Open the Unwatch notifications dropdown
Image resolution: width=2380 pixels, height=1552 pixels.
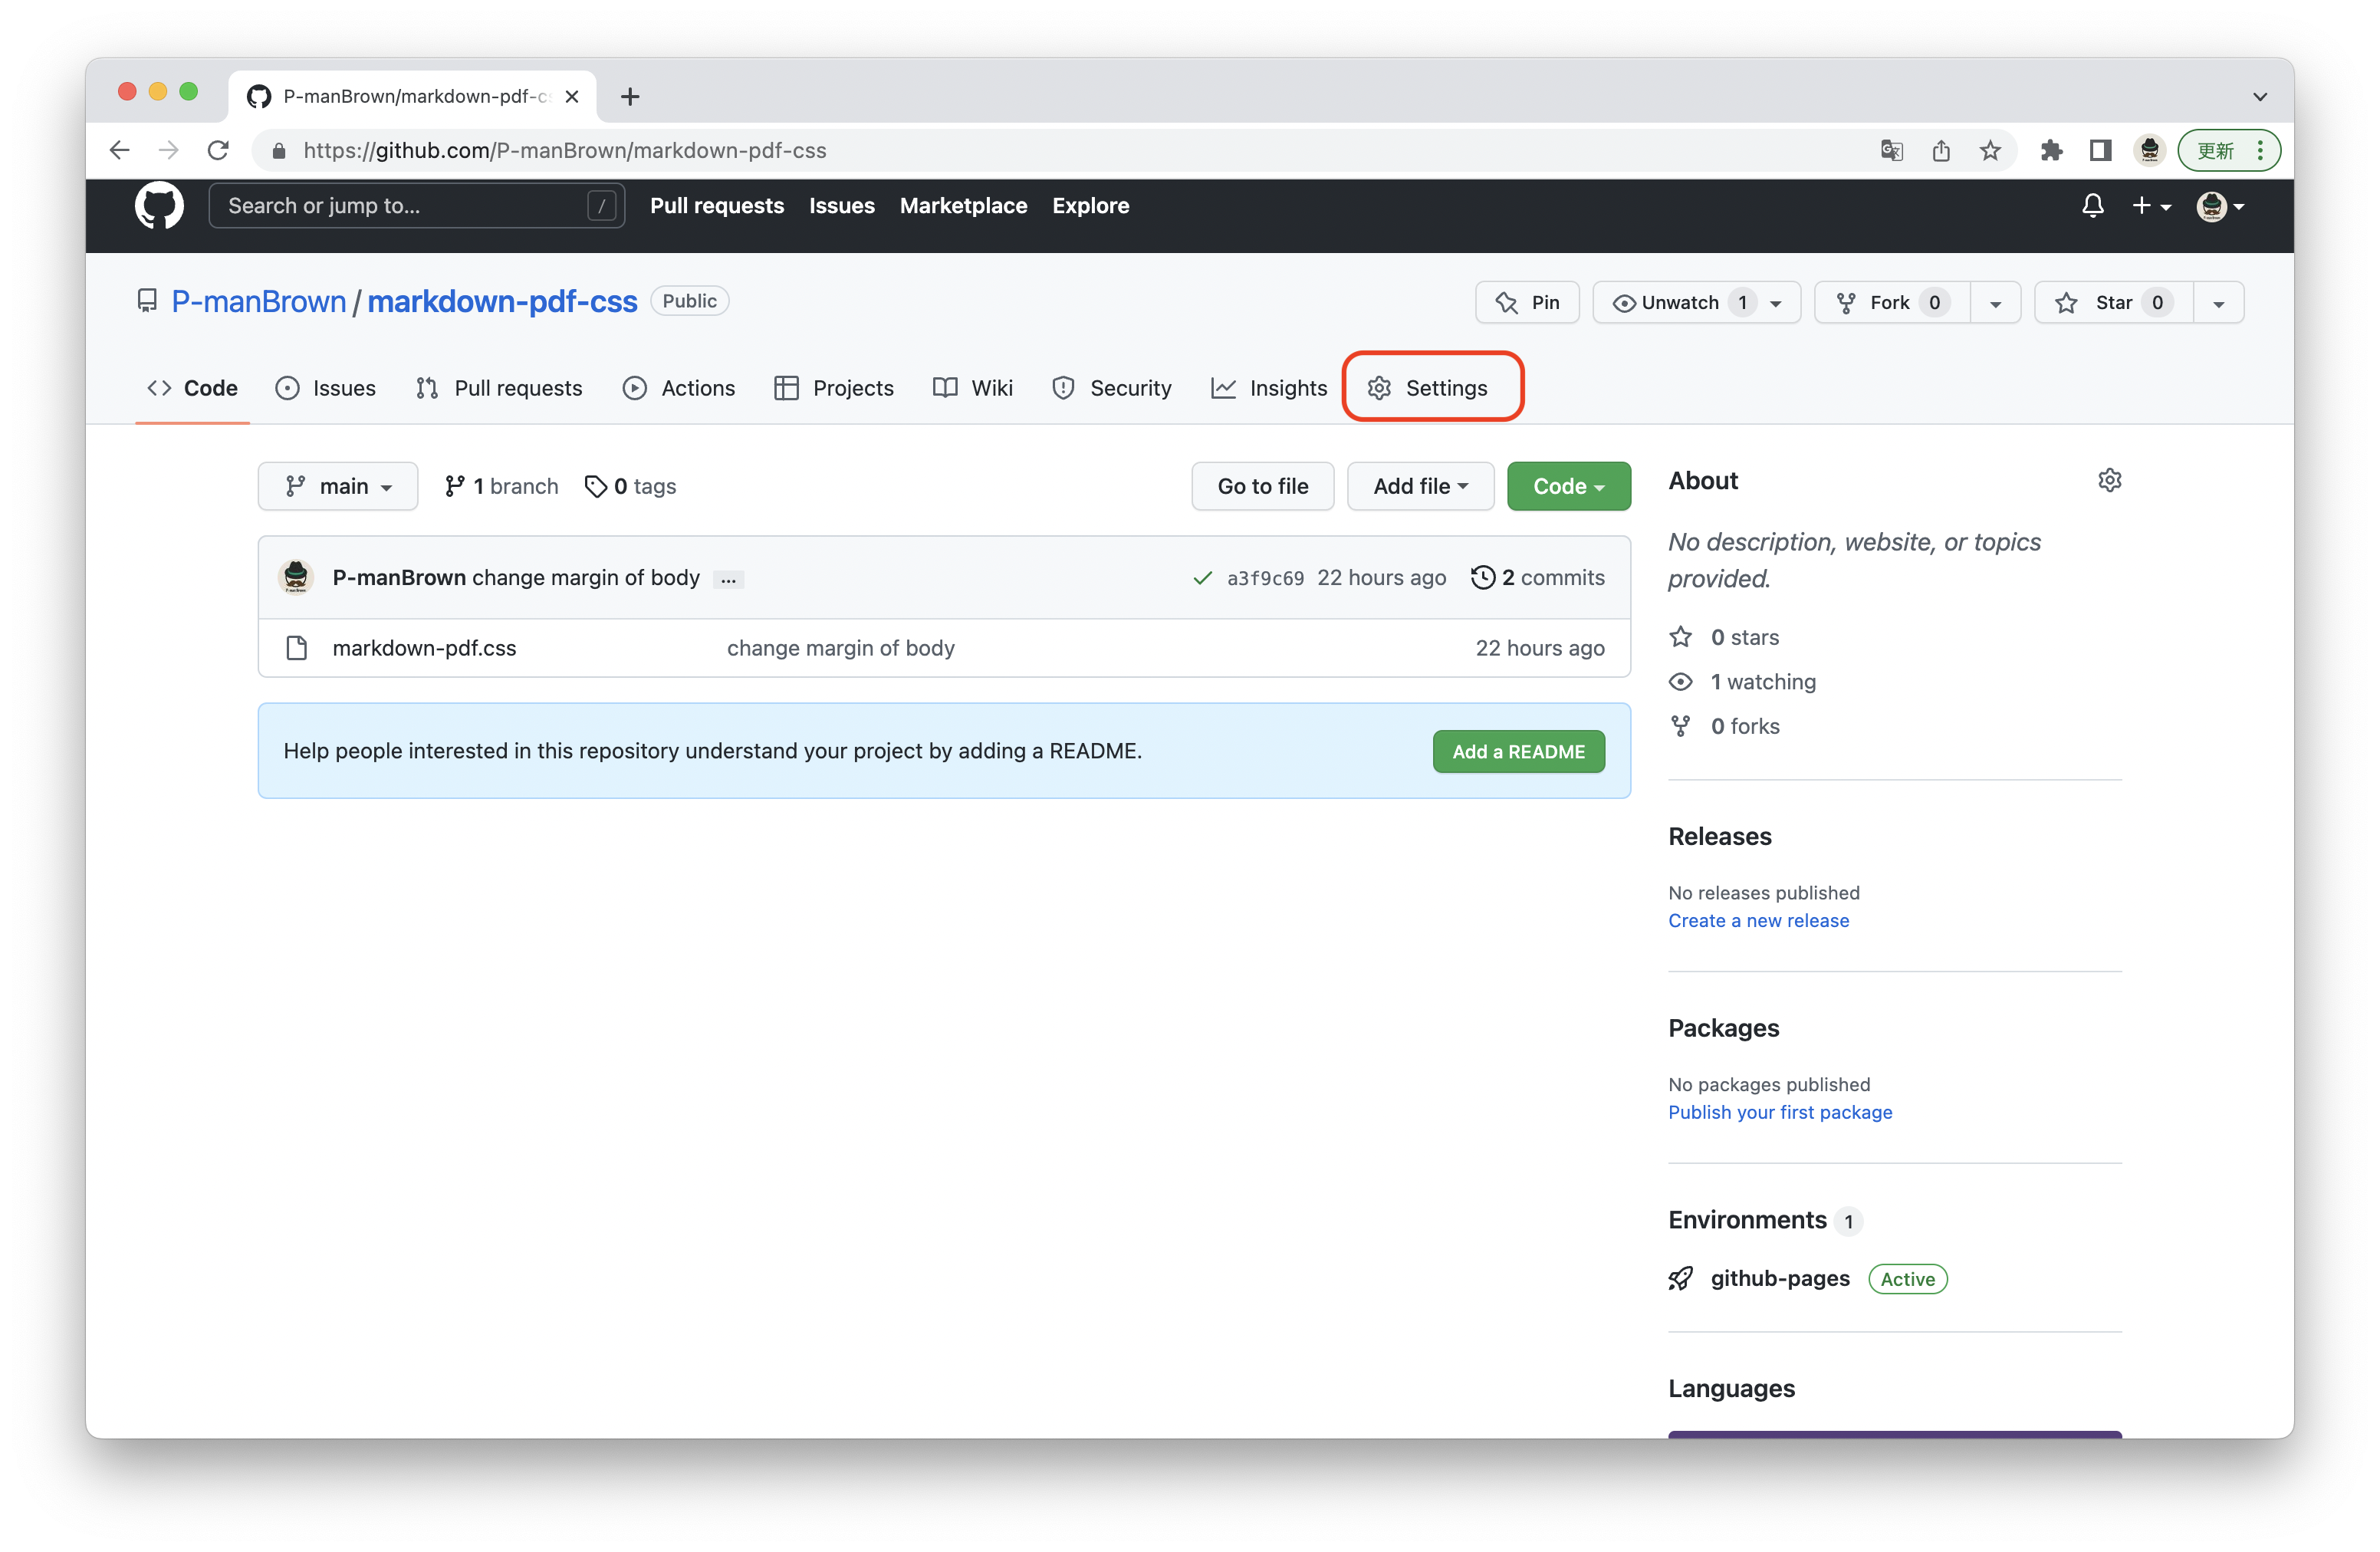tap(1697, 303)
